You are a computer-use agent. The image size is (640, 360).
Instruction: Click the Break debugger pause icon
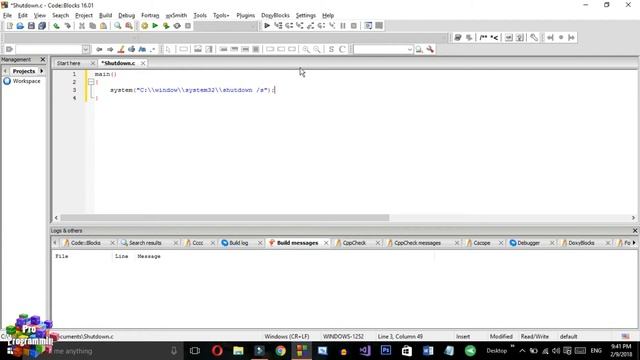pyautogui.click(x=343, y=26)
